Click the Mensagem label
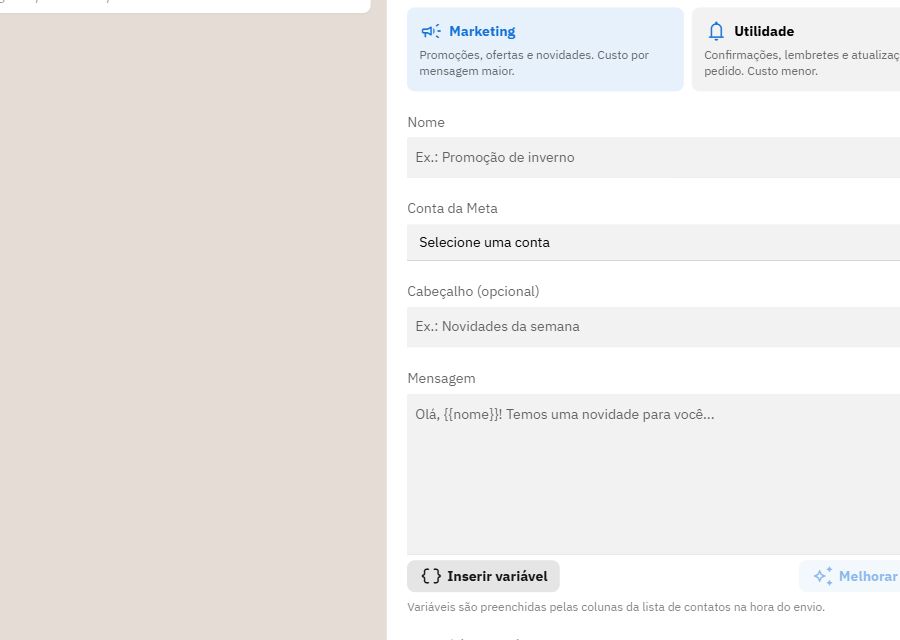This screenshot has height=640, width=900. click(x=441, y=378)
